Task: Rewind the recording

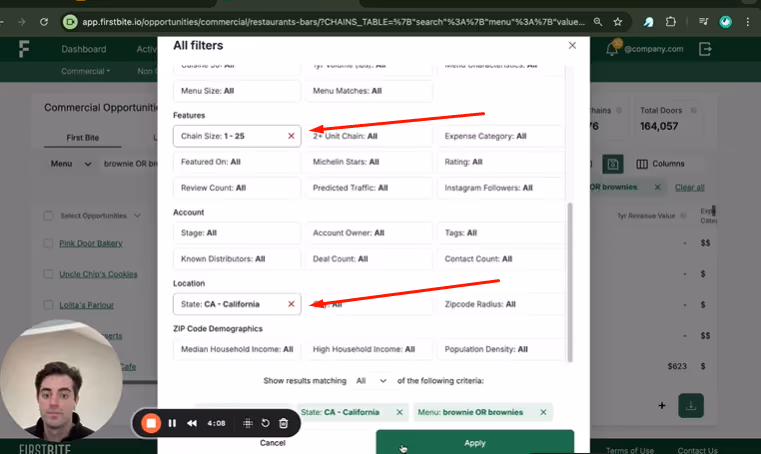Action: (x=192, y=423)
